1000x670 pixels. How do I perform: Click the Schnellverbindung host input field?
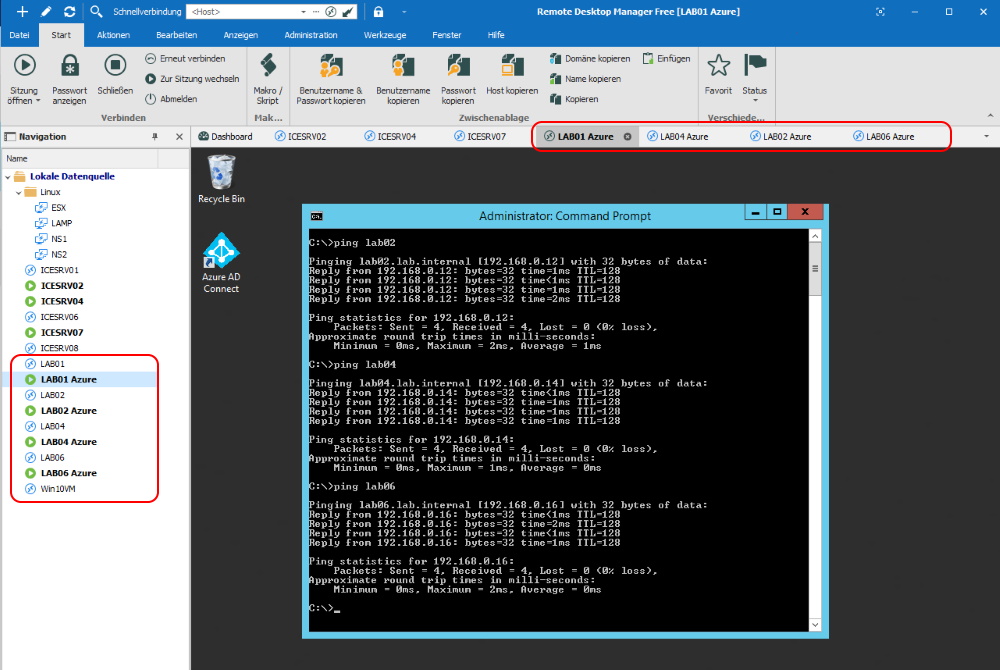click(x=242, y=11)
